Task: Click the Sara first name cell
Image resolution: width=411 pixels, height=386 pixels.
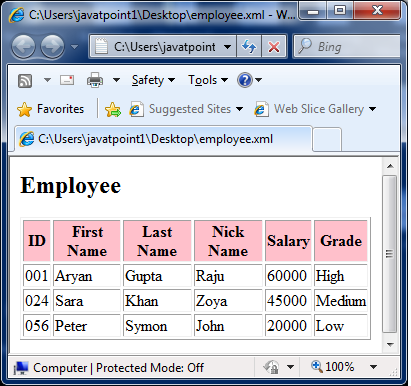Action: (87, 301)
